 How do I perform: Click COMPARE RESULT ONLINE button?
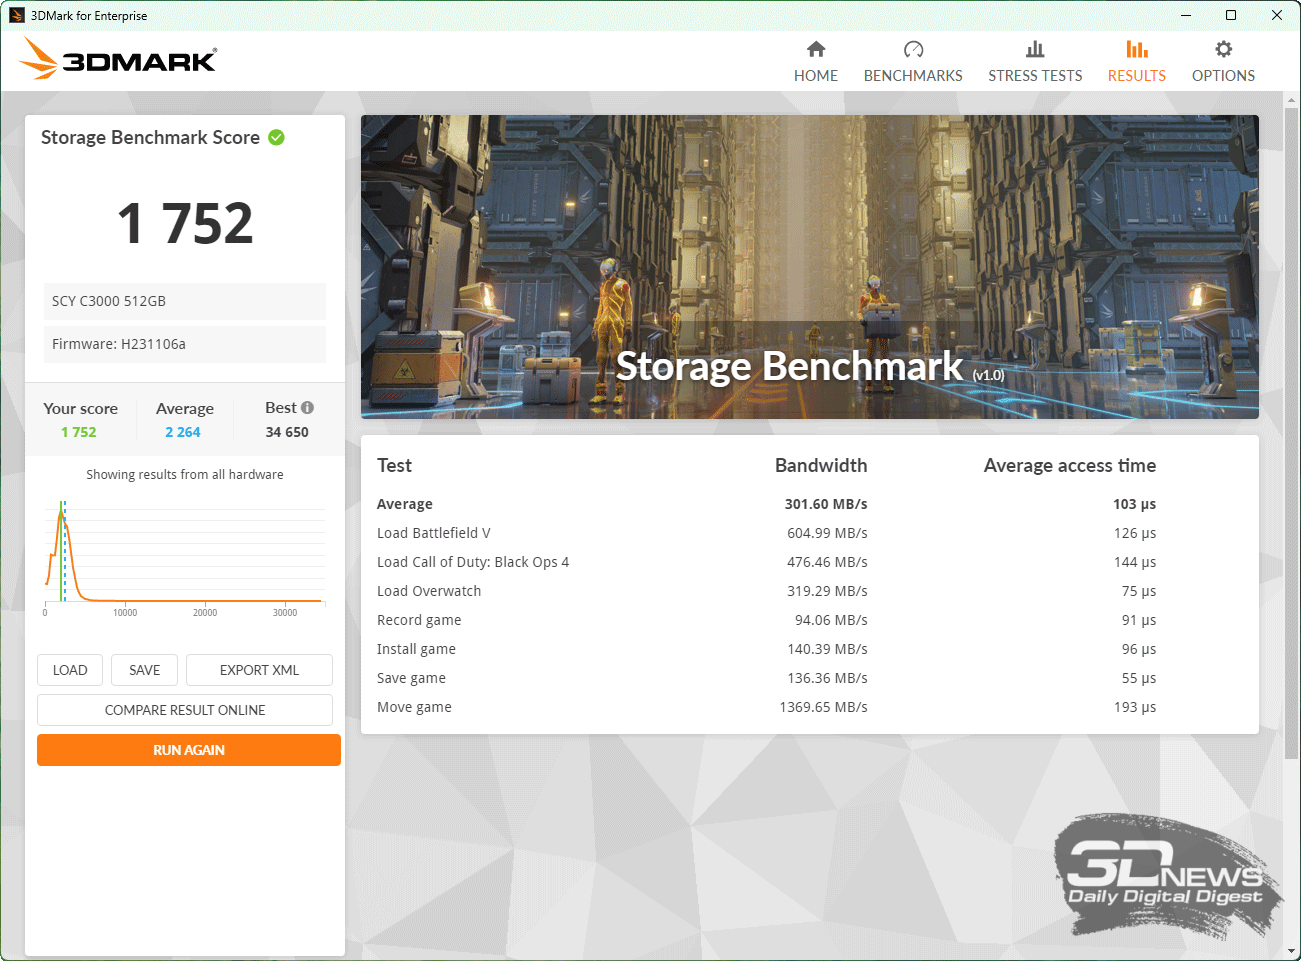185,710
